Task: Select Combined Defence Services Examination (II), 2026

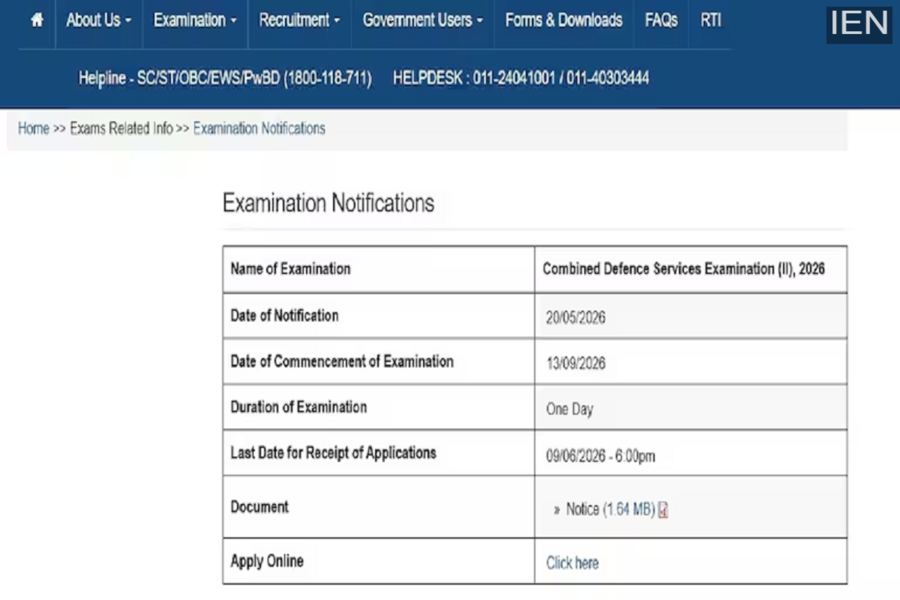Action: 684,269
